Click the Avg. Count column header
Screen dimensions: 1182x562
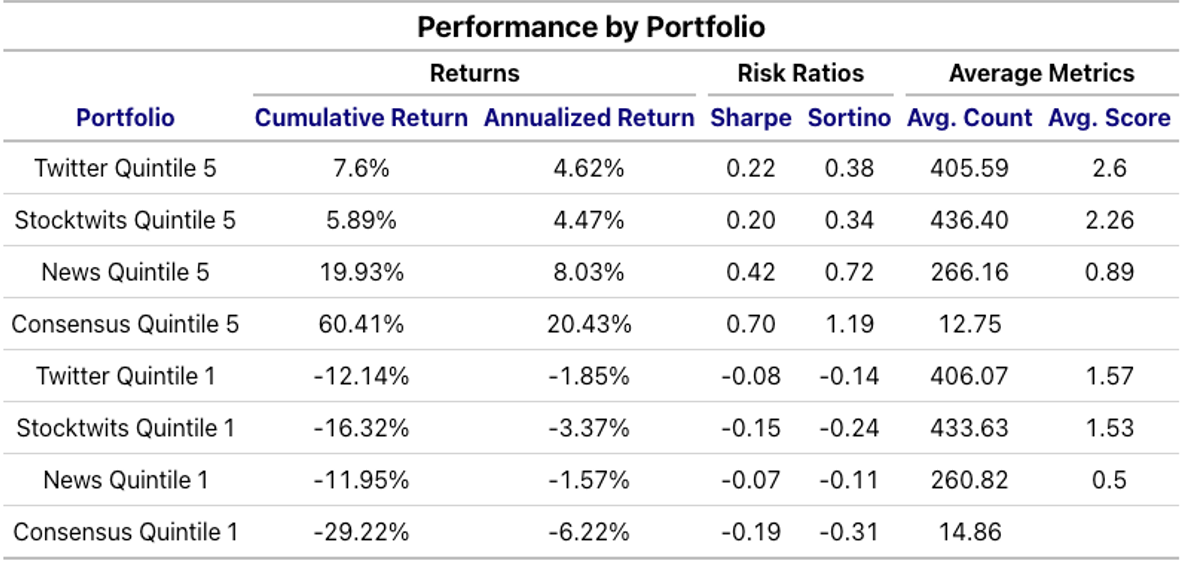970,118
